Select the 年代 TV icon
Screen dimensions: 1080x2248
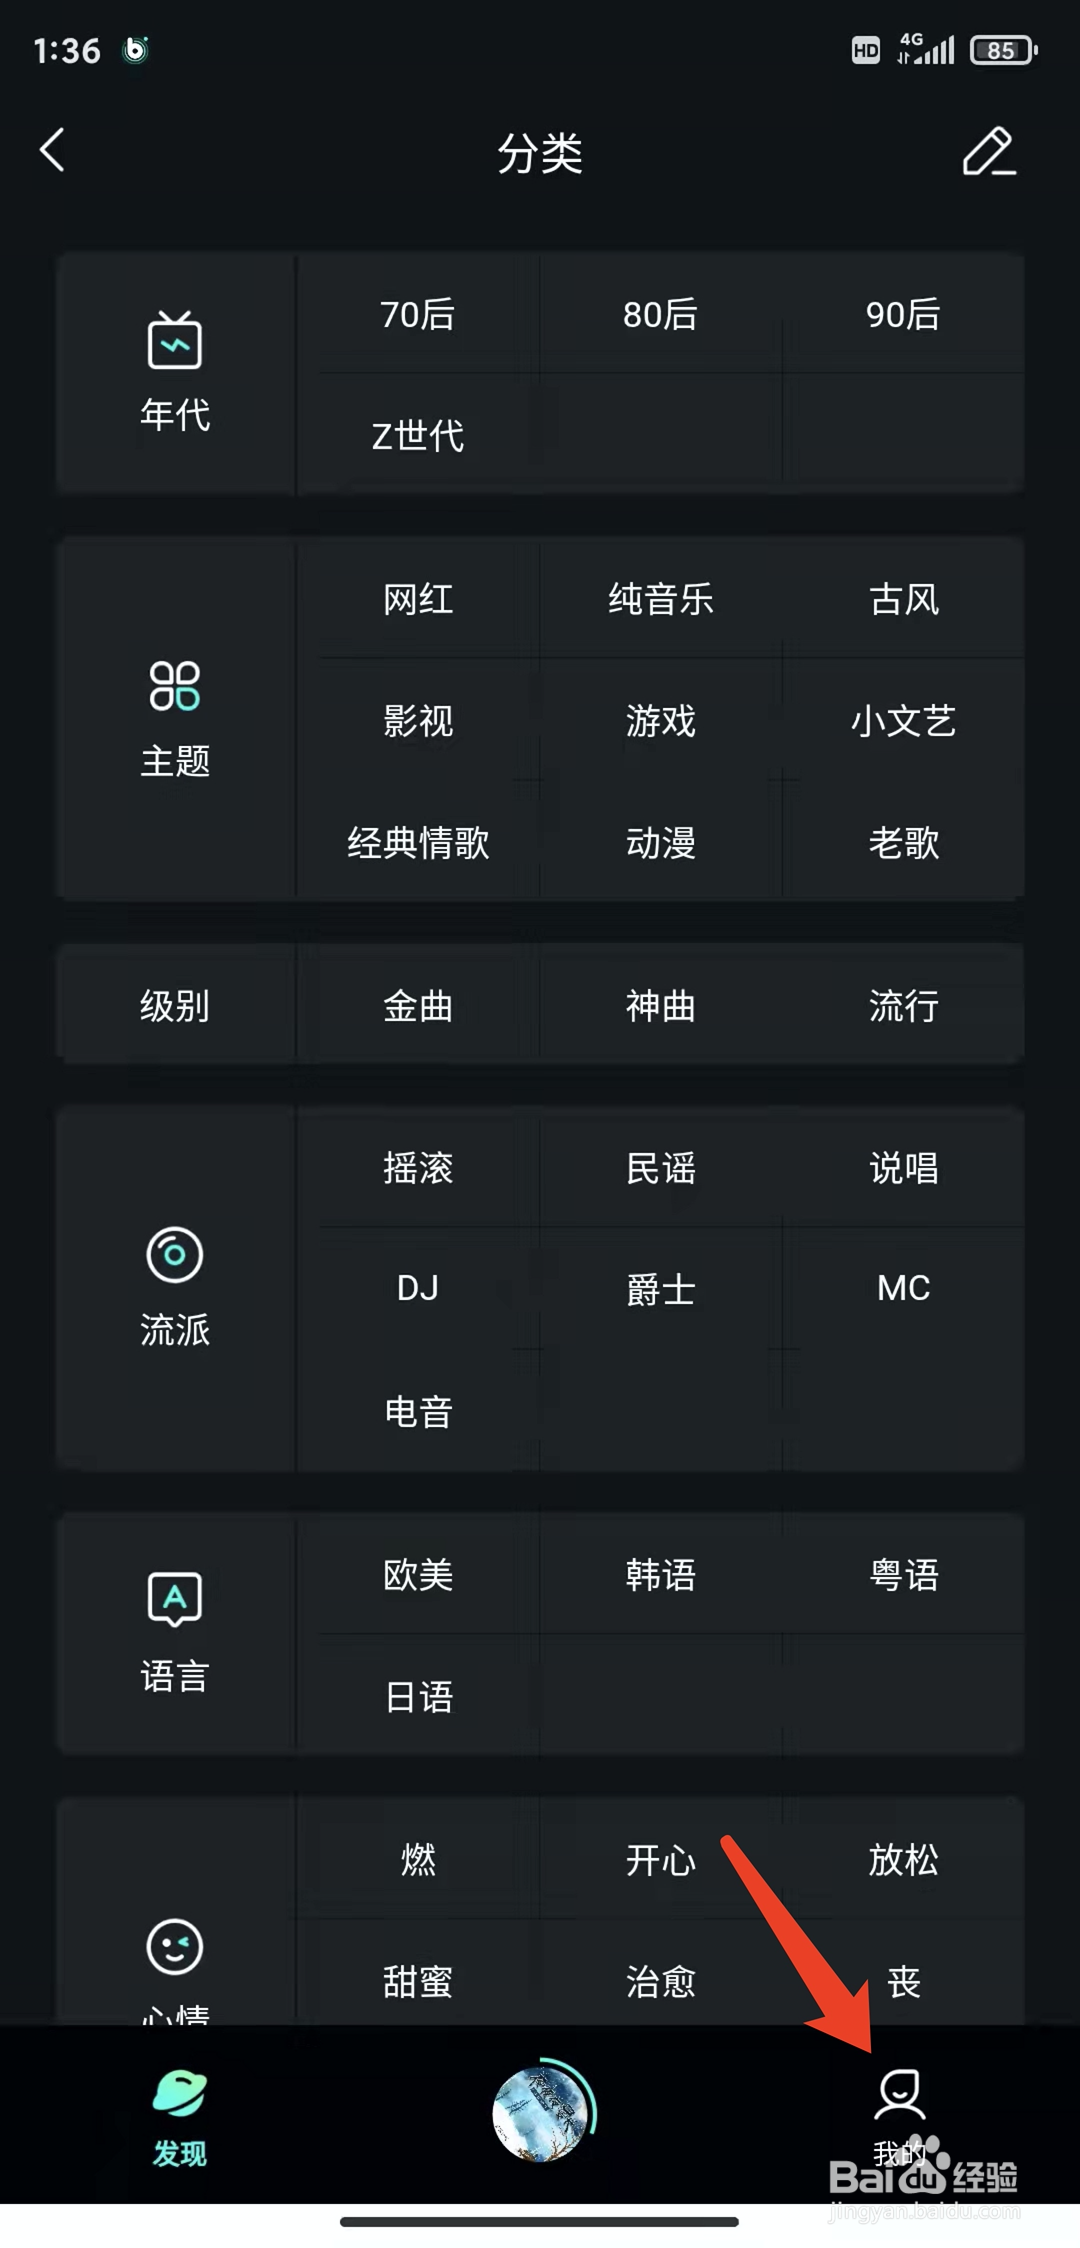(x=175, y=340)
